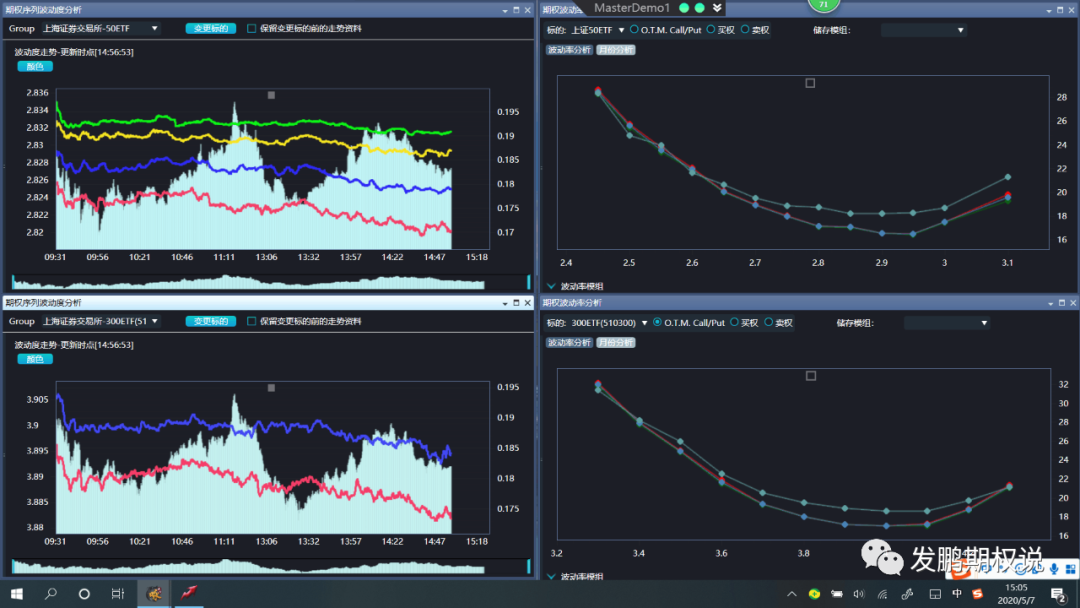This screenshot has width=1080, height=608.
Task: Click right handle of 300ETF chart range navigator
Action: click(529, 566)
